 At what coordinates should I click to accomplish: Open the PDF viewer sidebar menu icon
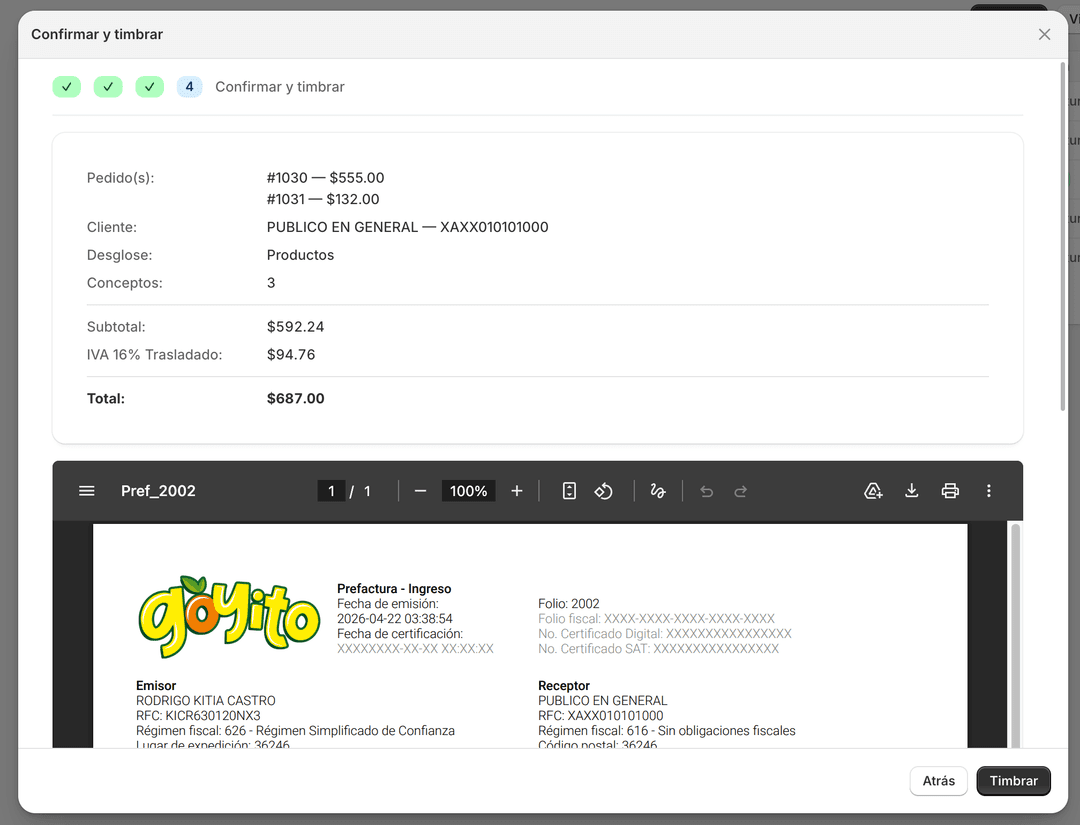point(87,491)
